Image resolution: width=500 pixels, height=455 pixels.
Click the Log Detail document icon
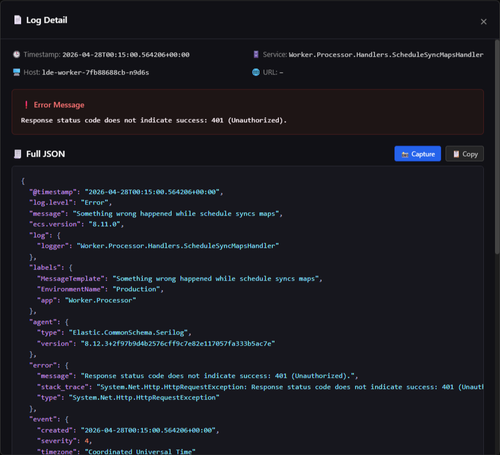pos(18,20)
